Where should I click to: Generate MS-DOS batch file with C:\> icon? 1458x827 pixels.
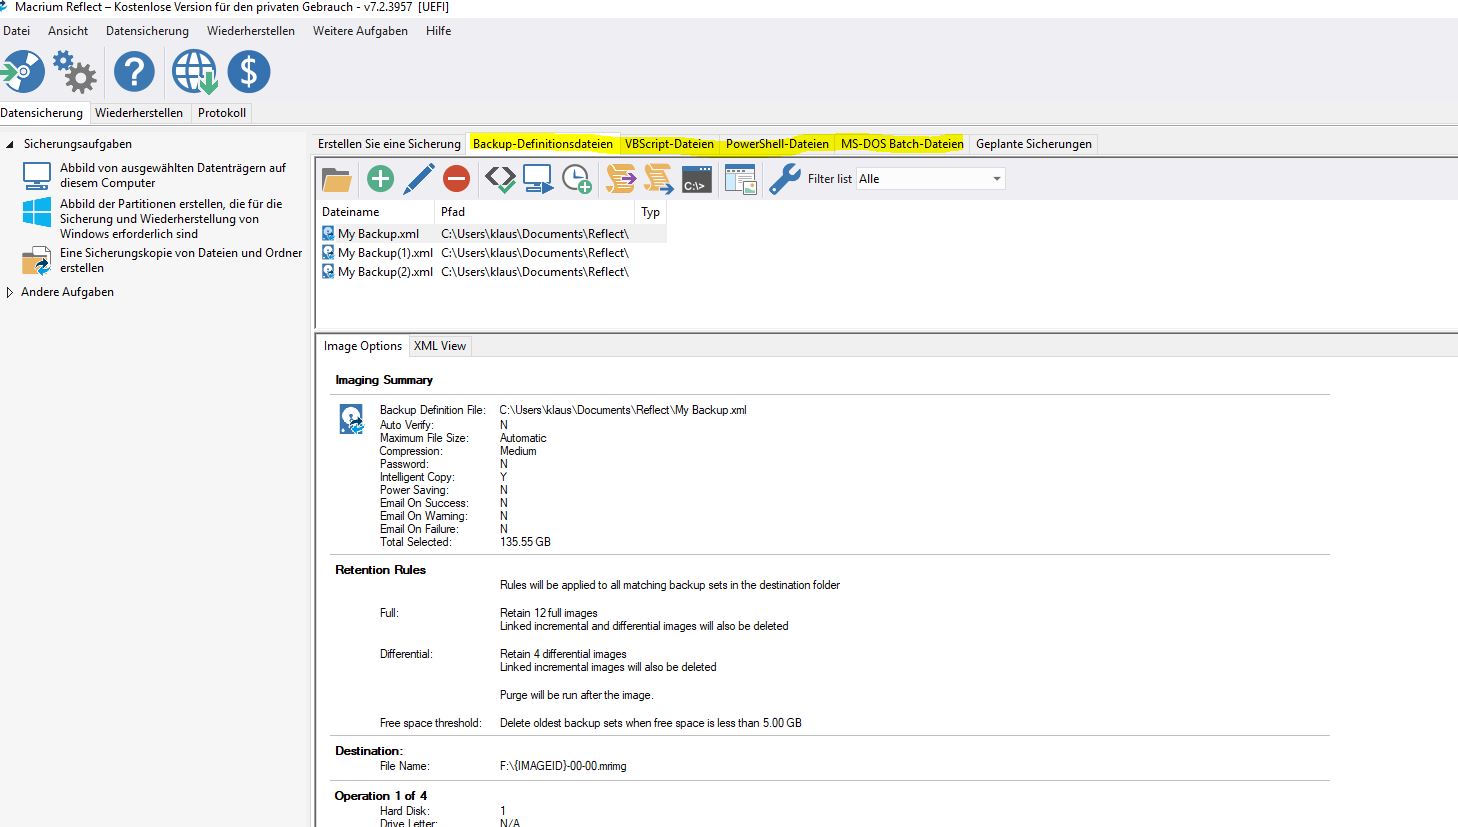696,179
